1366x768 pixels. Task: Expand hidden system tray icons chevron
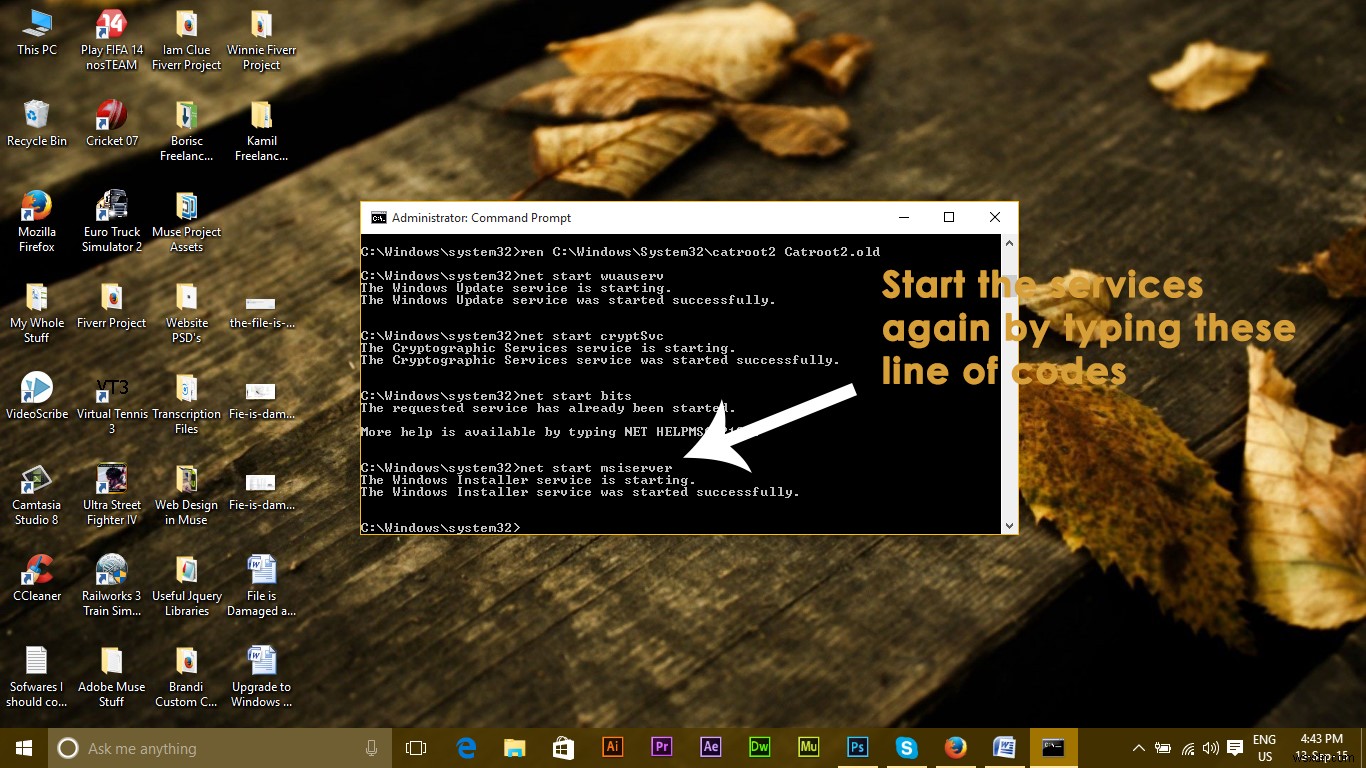pos(1139,748)
